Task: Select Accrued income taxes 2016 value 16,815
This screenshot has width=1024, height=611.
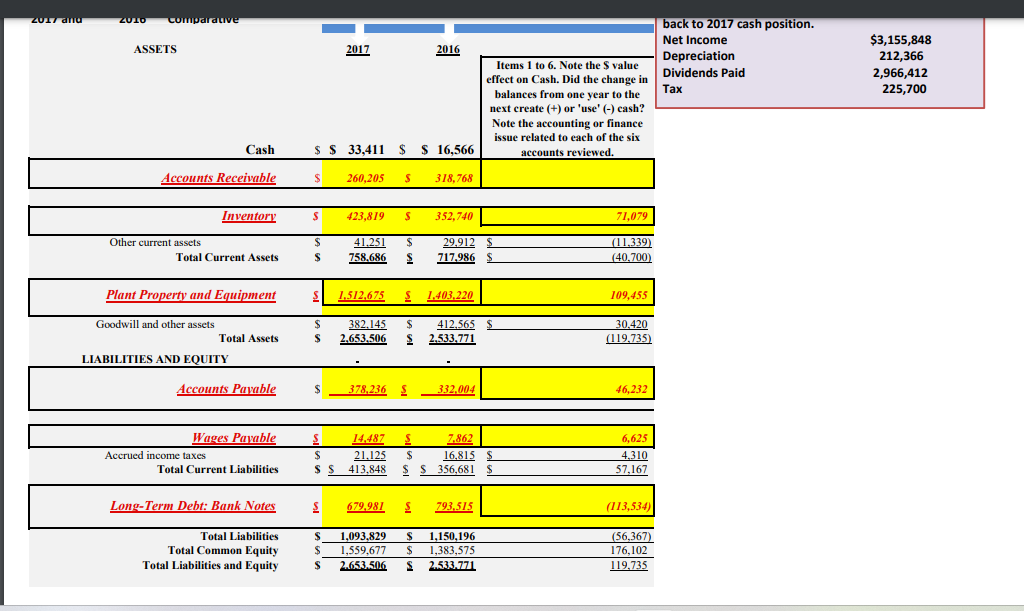Action: [x=458, y=455]
